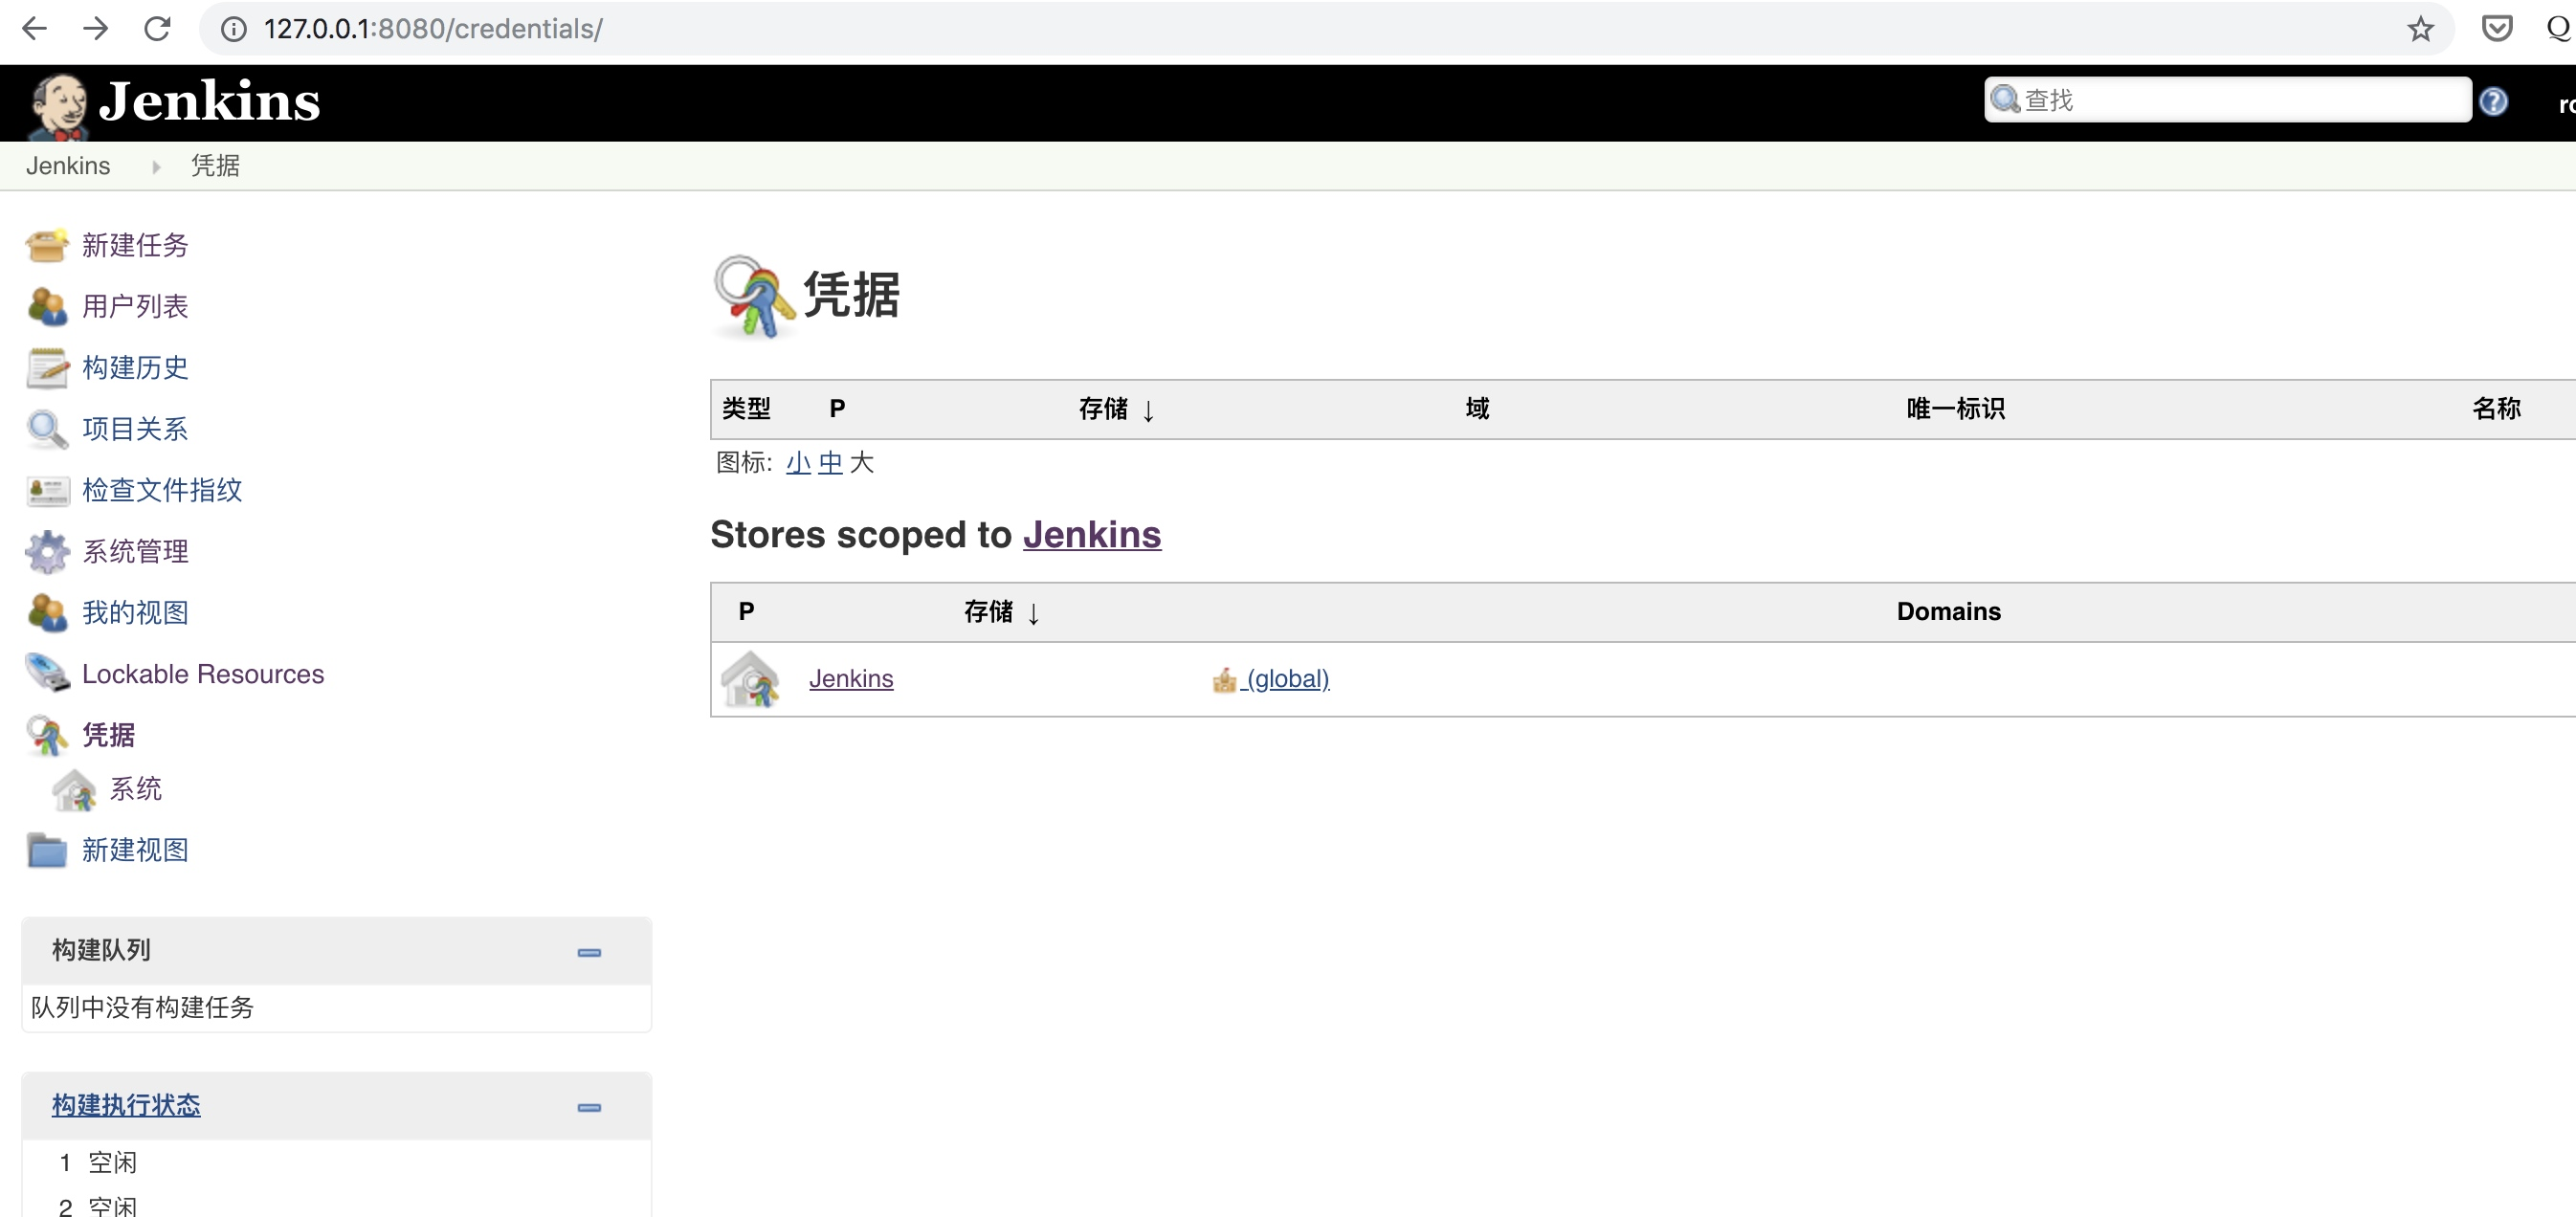Image resolution: width=2576 pixels, height=1217 pixels.
Task: Bookmark the page with the star icon
Action: (x=2420, y=29)
